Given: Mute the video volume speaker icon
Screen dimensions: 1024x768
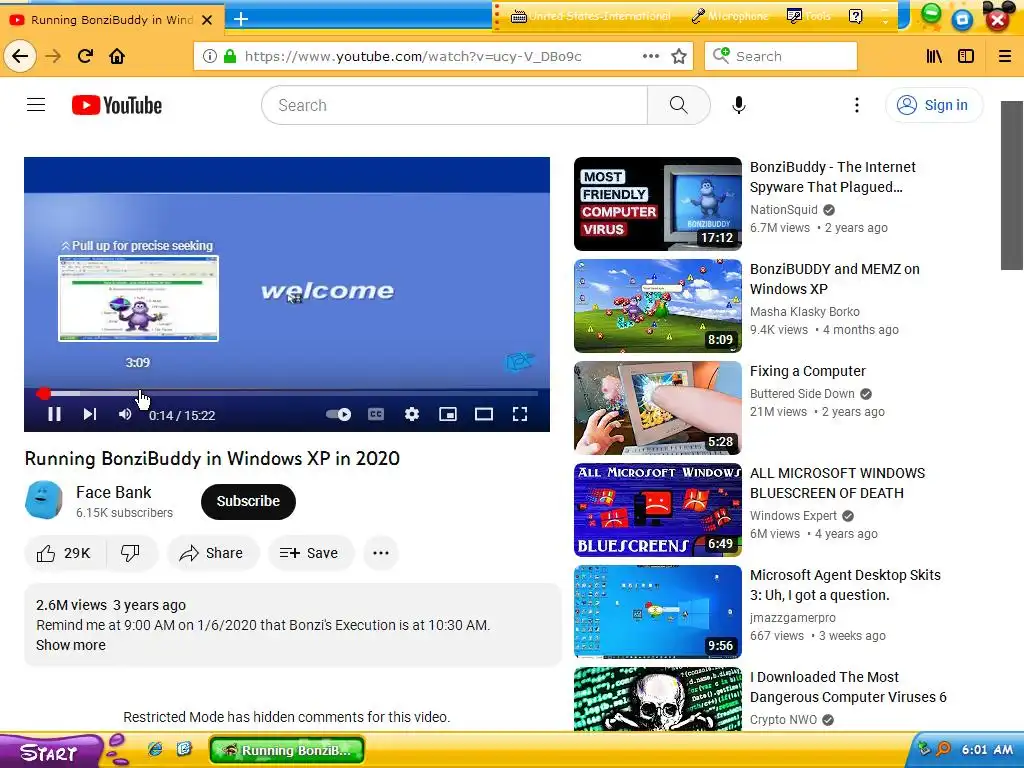Looking at the screenshot, I should click(125, 414).
